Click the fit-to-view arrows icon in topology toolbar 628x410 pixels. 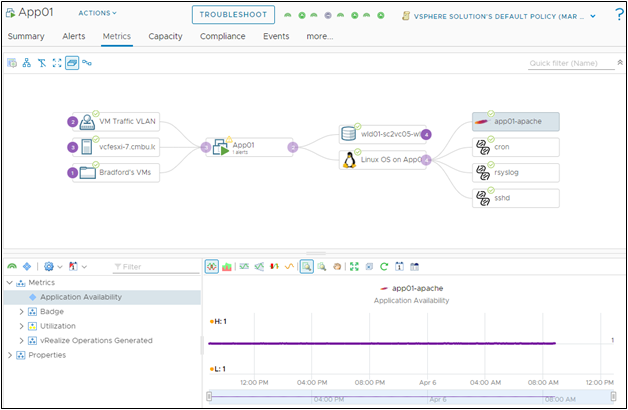point(57,63)
